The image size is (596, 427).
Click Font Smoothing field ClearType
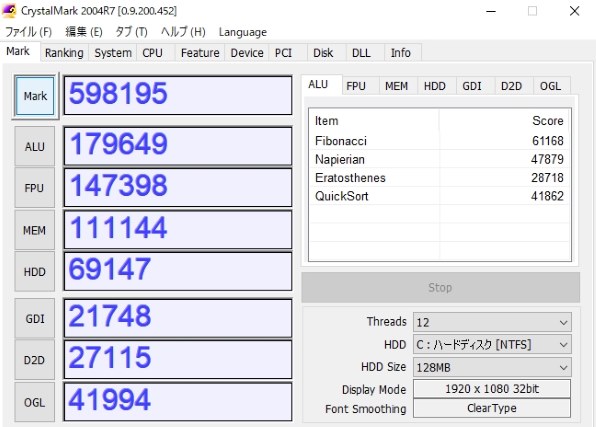click(x=492, y=408)
